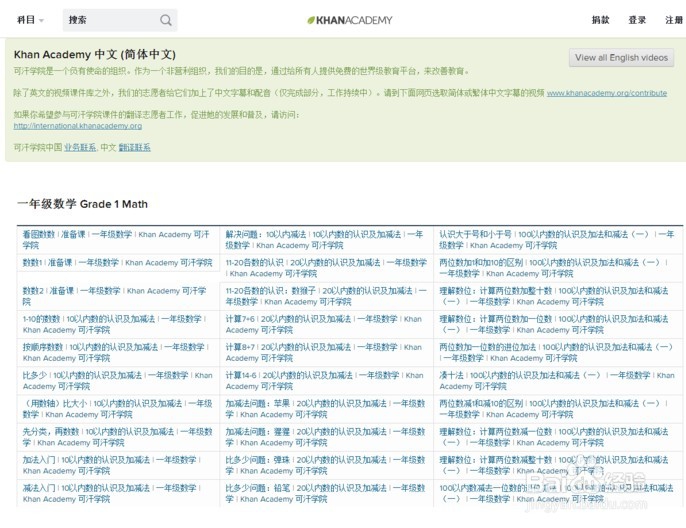
Task: Open video 理解数位:计算两位数加一位数
Action: [553, 324]
